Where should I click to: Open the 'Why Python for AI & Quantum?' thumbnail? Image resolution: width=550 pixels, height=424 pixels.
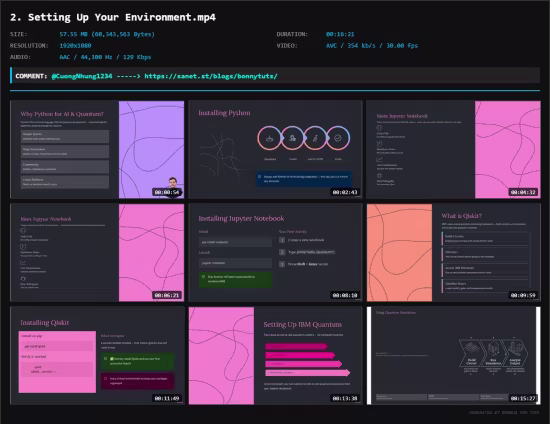pyautogui.click(x=97, y=149)
